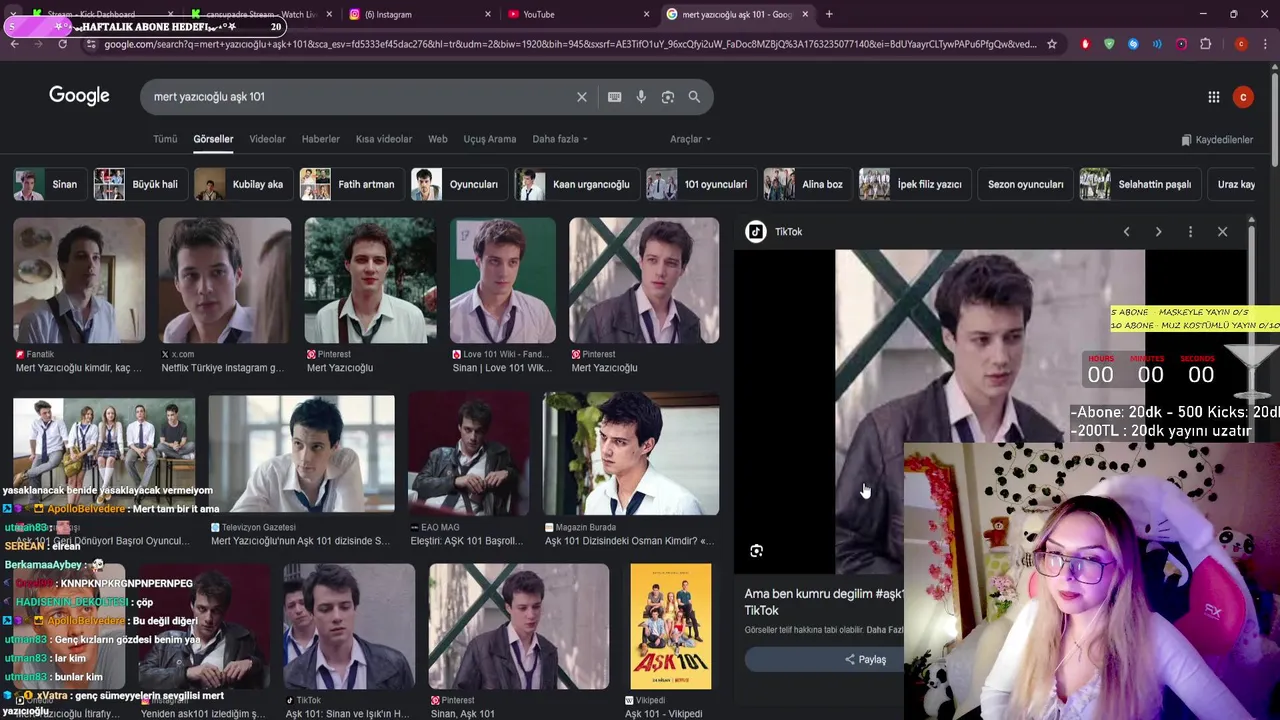This screenshot has height=720, width=1280.
Task: Open the preview panel three-dot menu
Action: pos(1190,232)
